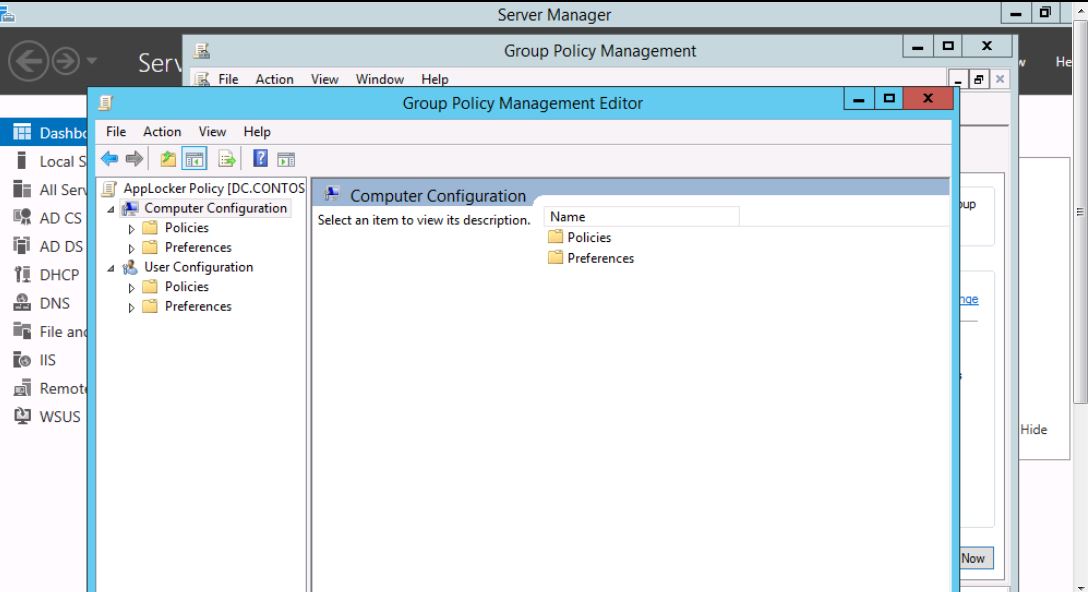The height and width of the screenshot is (592, 1088).
Task: Open Action menu in Group Policy Management window
Action: [x=274, y=79]
